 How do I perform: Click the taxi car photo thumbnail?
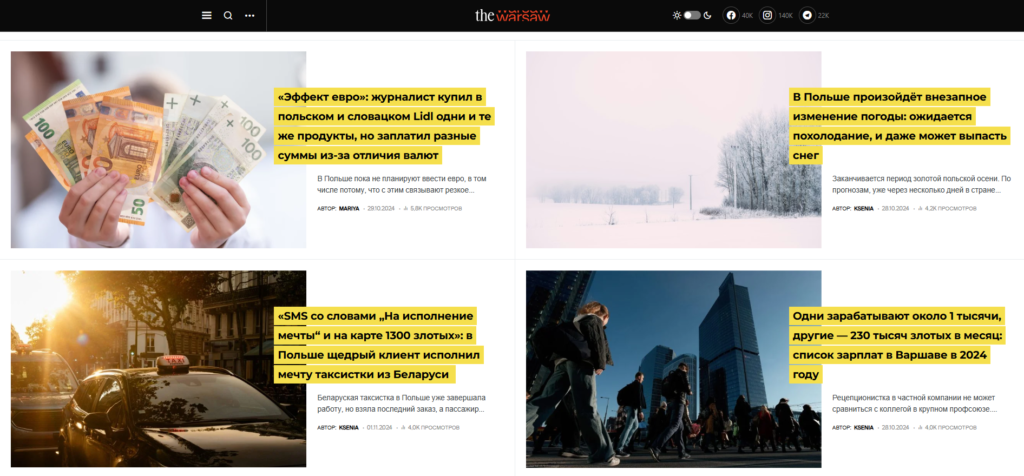pos(158,369)
